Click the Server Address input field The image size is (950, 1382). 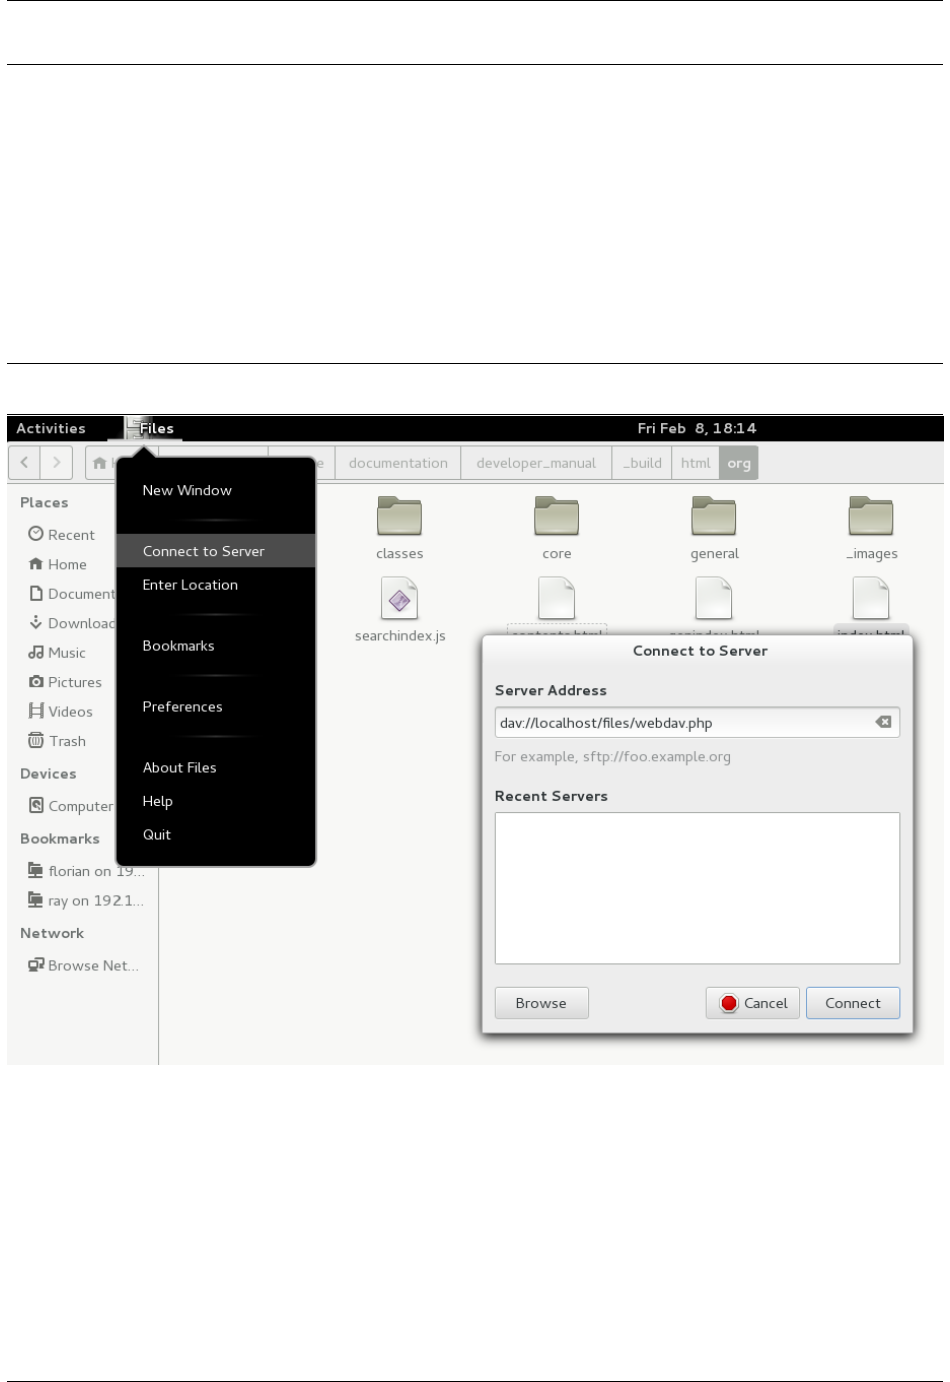(x=697, y=723)
